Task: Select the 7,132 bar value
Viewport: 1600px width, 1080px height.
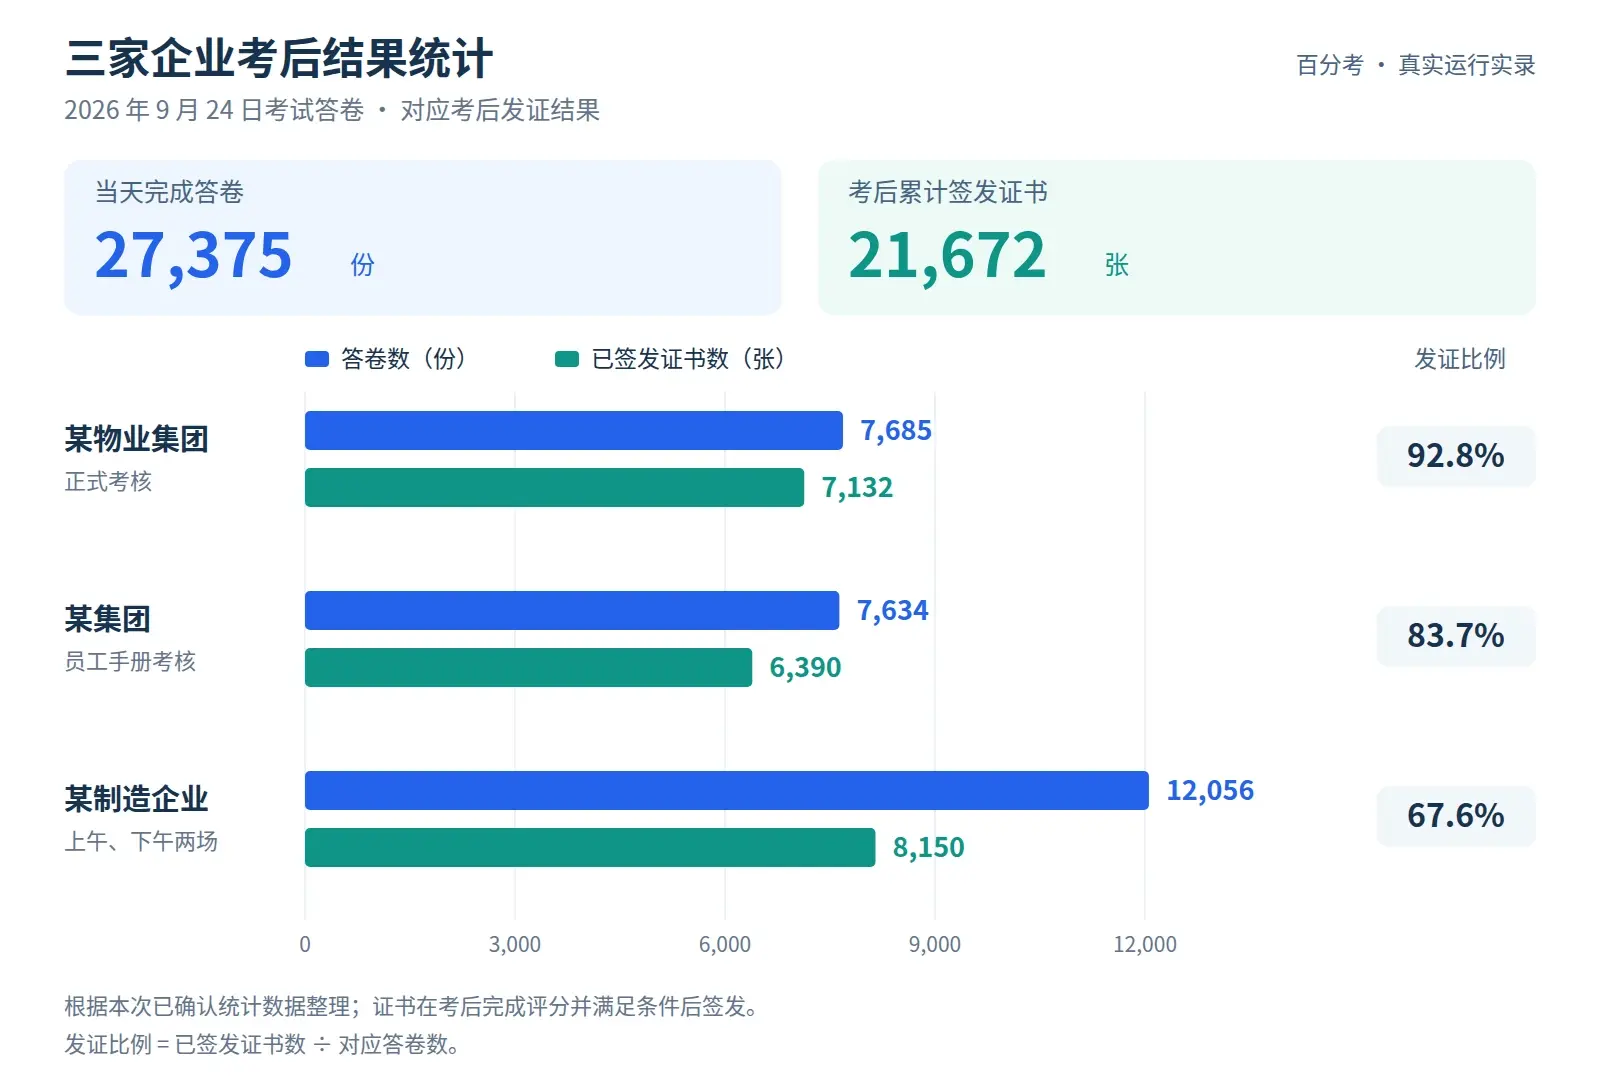Action: pyautogui.click(x=857, y=488)
